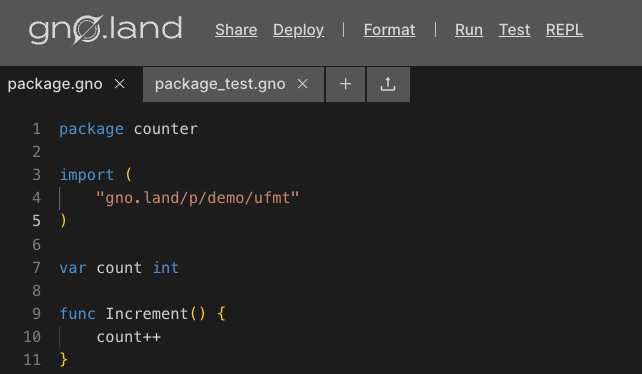Click the closing parenthesis on line 5
The width and height of the screenshot is (642, 374).
[63, 221]
